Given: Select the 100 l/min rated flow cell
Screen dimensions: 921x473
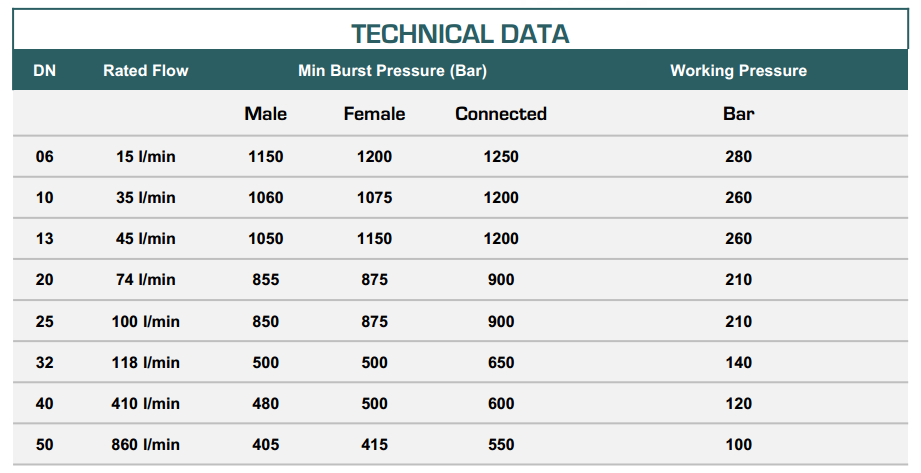Looking at the screenshot, I should (x=145, y=322).
